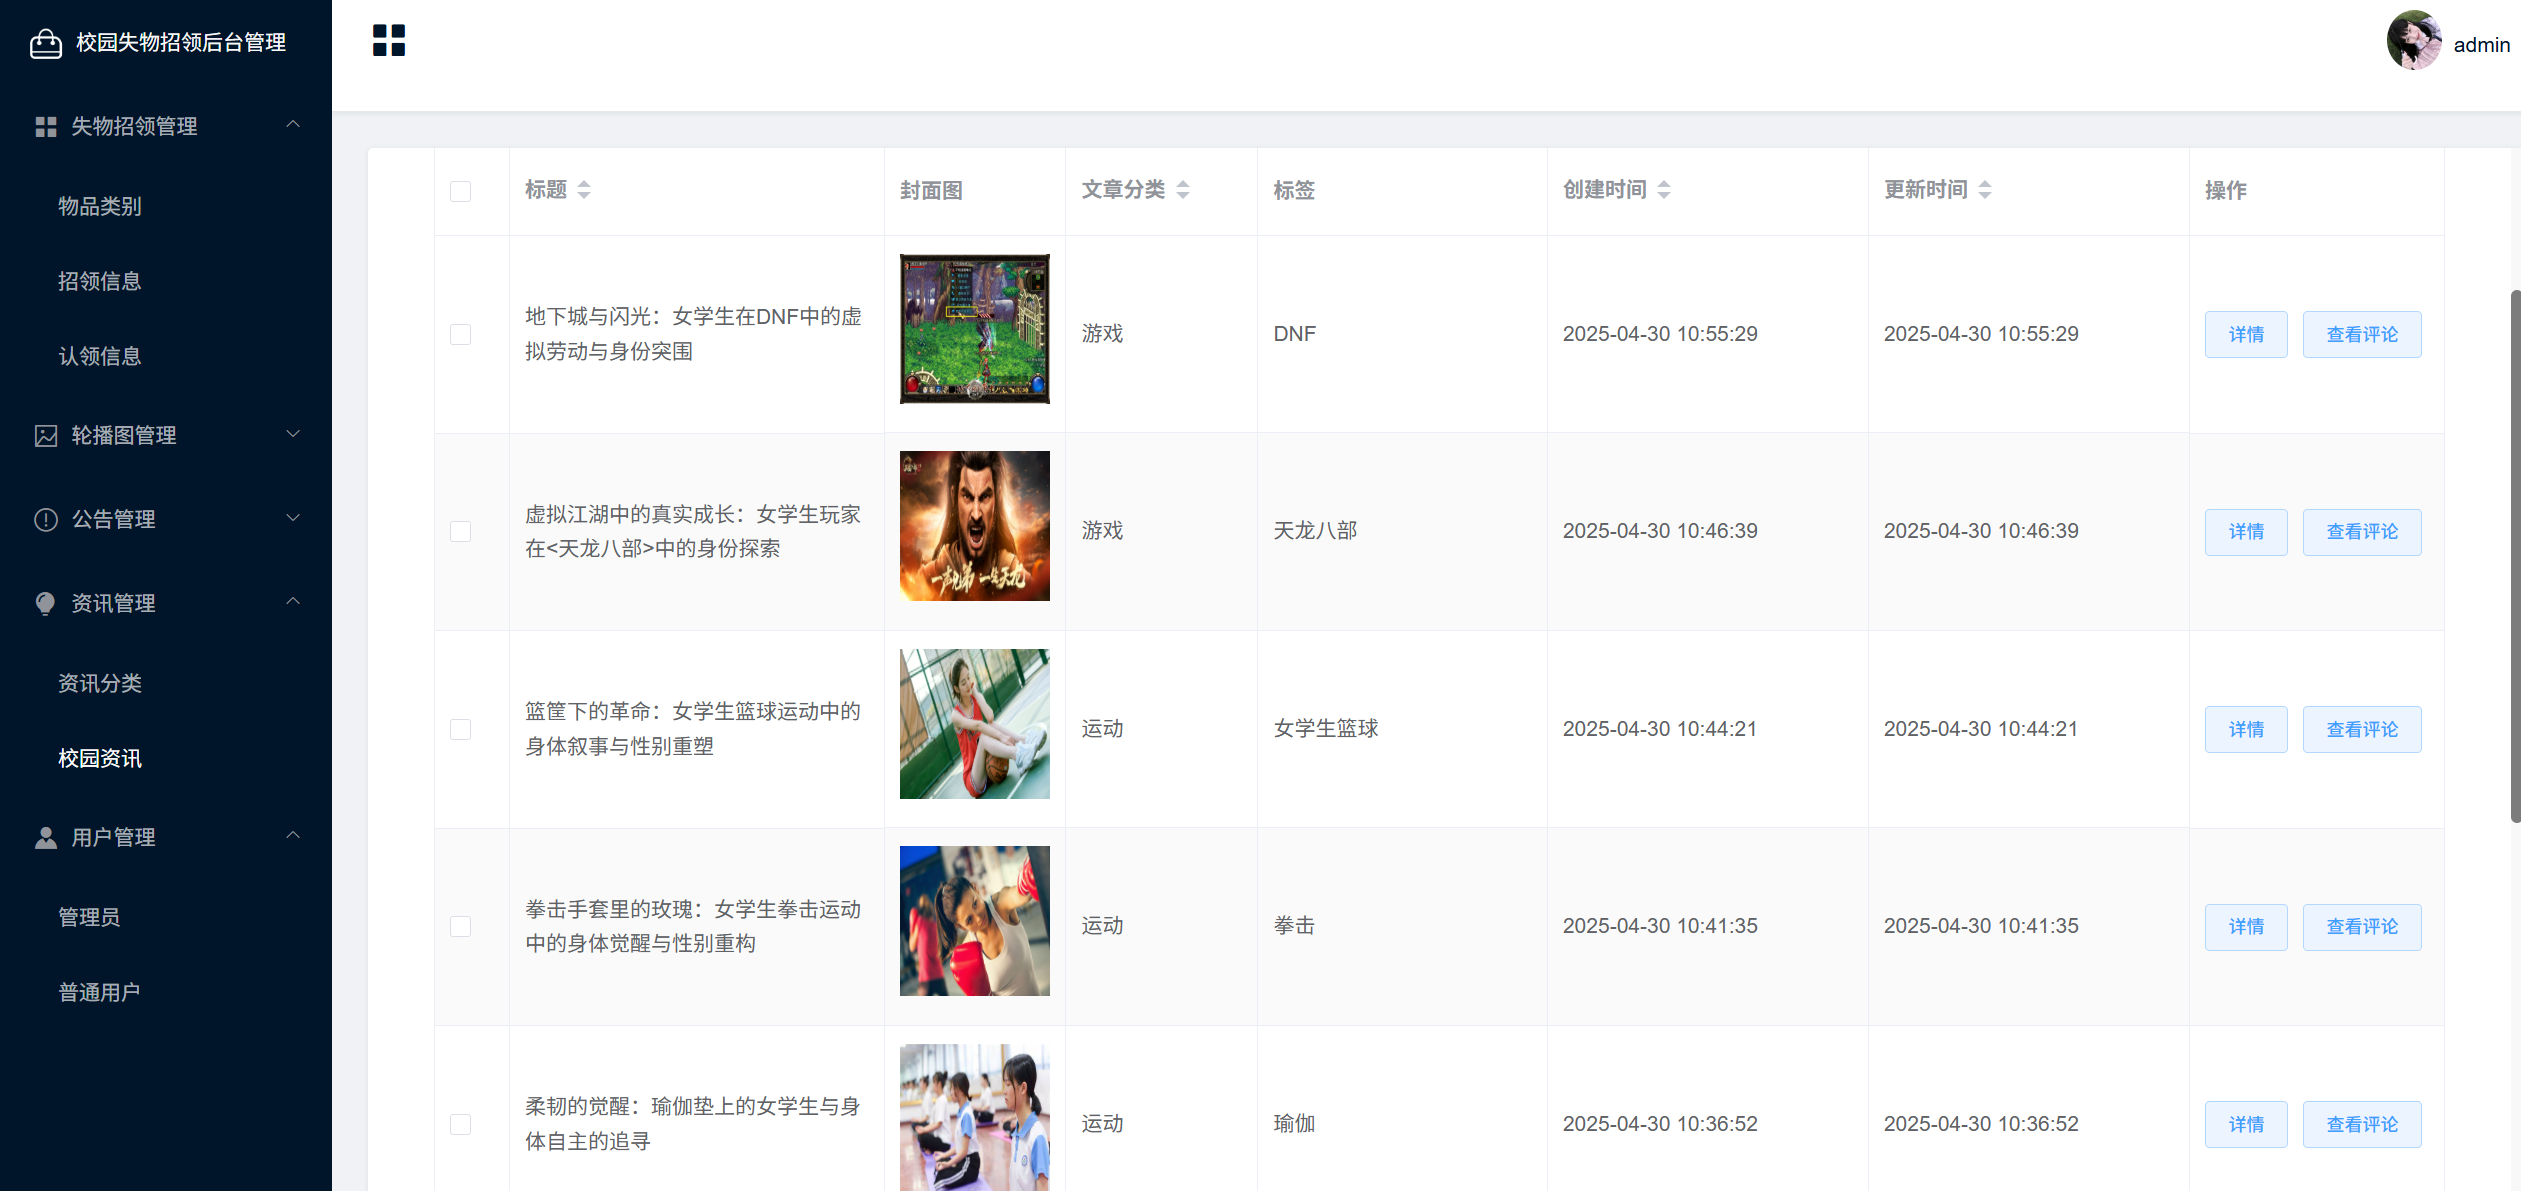This screenshot has width=2521, height=1191.
Task: Go to 招领信息 in sidebar
Action: pyautogui.click(x=100, y=281)
